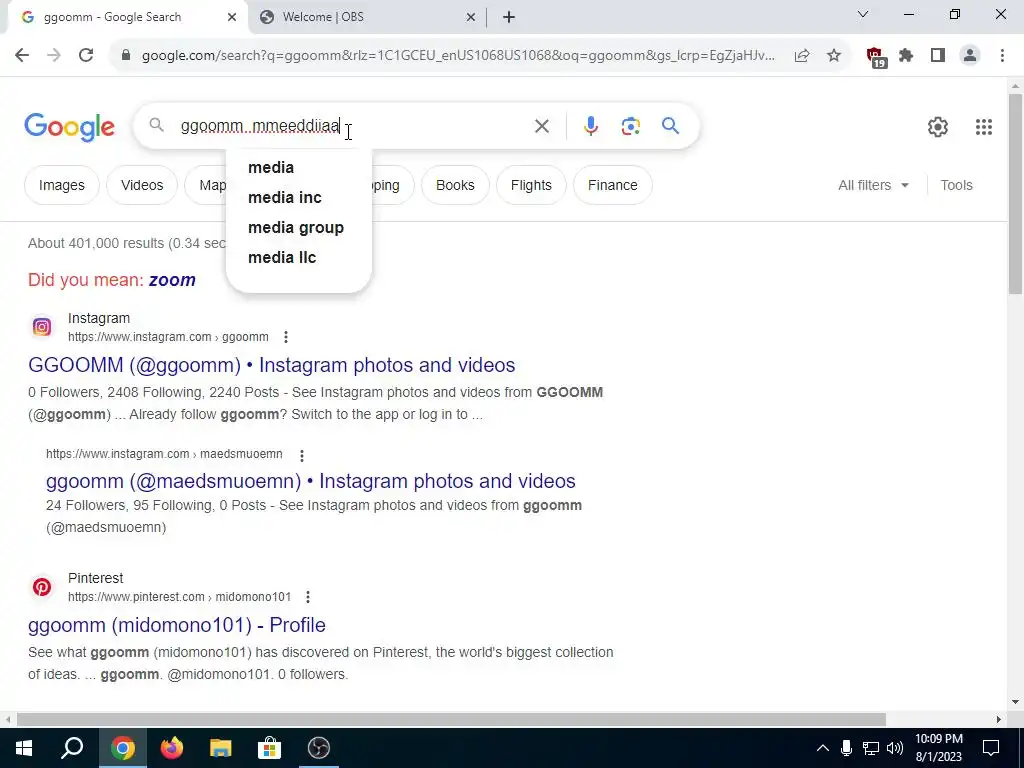
Task: Go to the Google logo homepage
Action: pos(69,127)
